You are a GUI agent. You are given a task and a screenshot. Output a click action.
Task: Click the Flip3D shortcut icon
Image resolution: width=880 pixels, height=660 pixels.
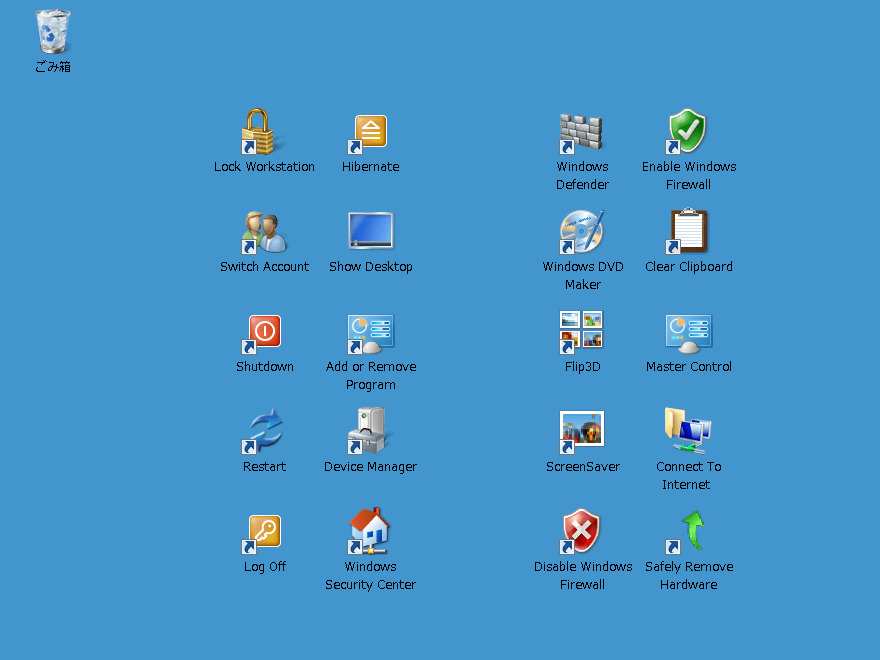581,332
